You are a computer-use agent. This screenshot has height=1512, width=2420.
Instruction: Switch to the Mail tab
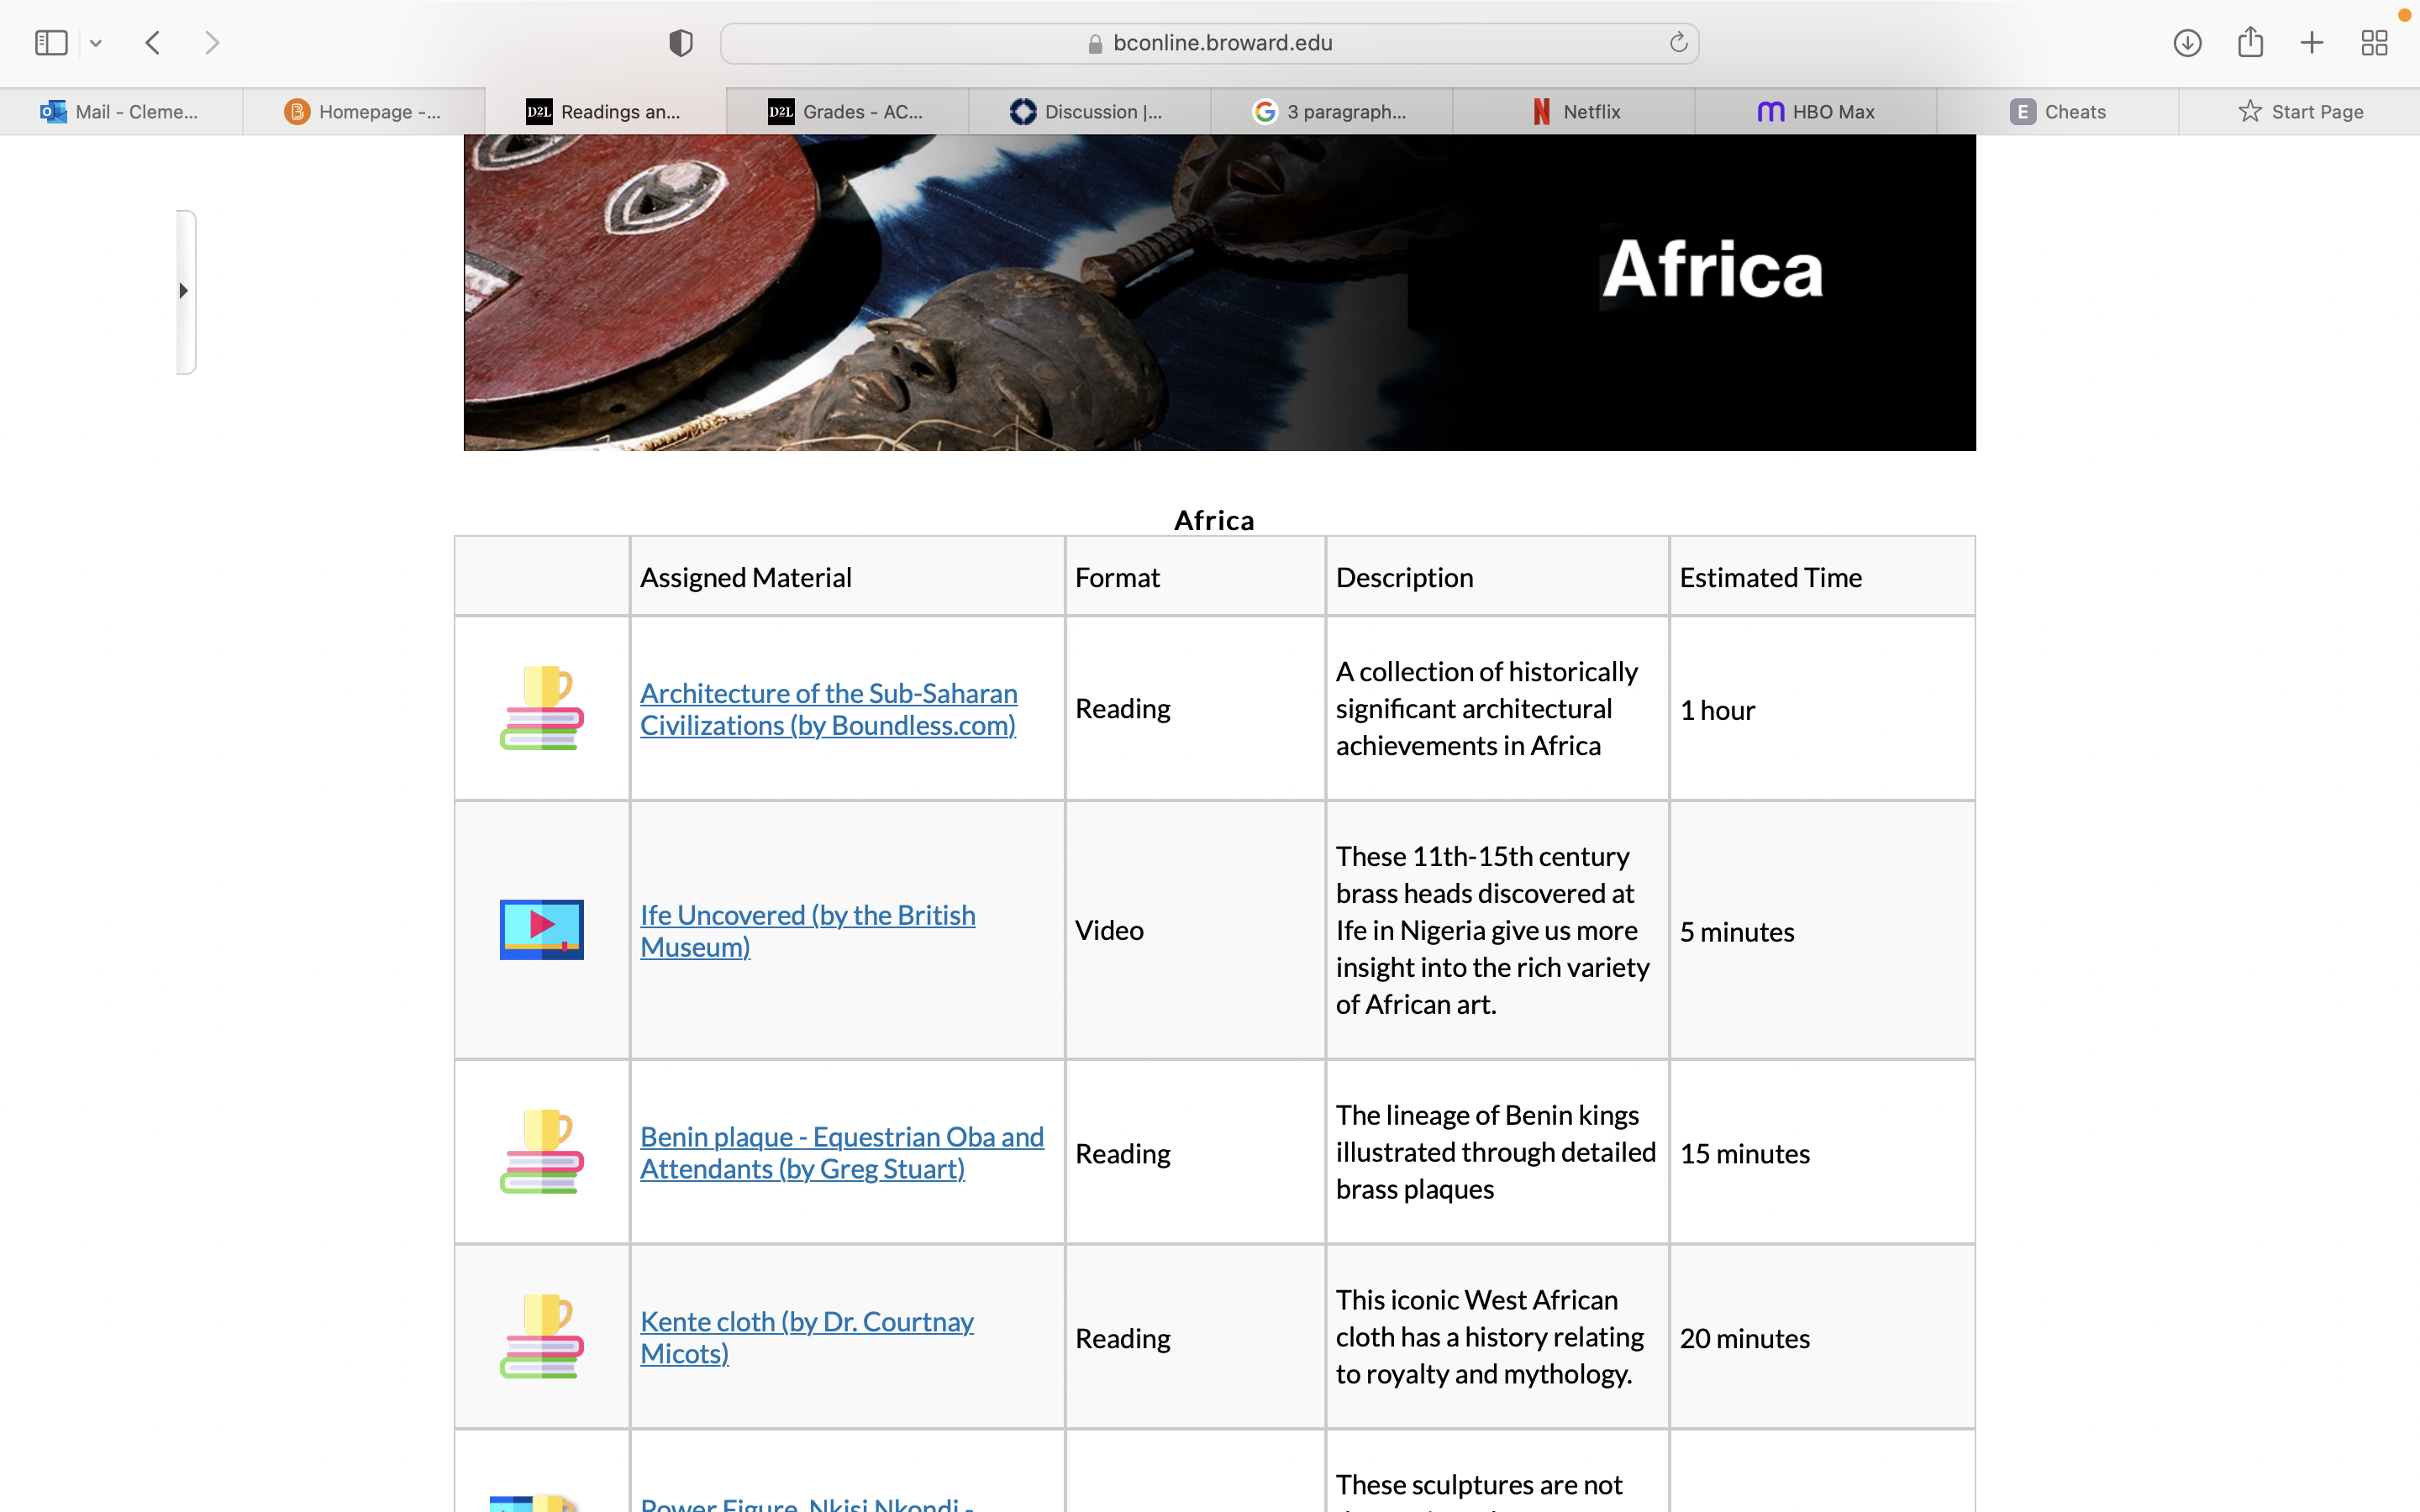tap(121, 112)
